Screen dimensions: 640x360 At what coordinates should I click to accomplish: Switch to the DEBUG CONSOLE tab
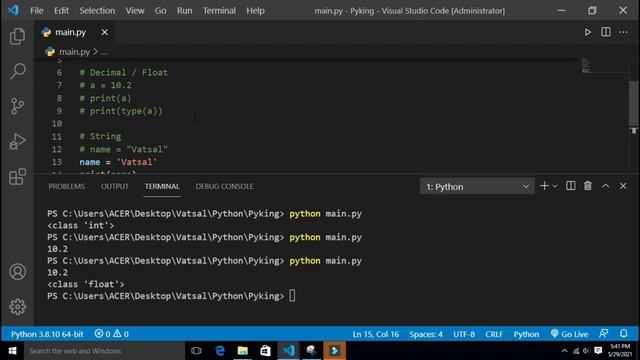click(x=224, y=187)
